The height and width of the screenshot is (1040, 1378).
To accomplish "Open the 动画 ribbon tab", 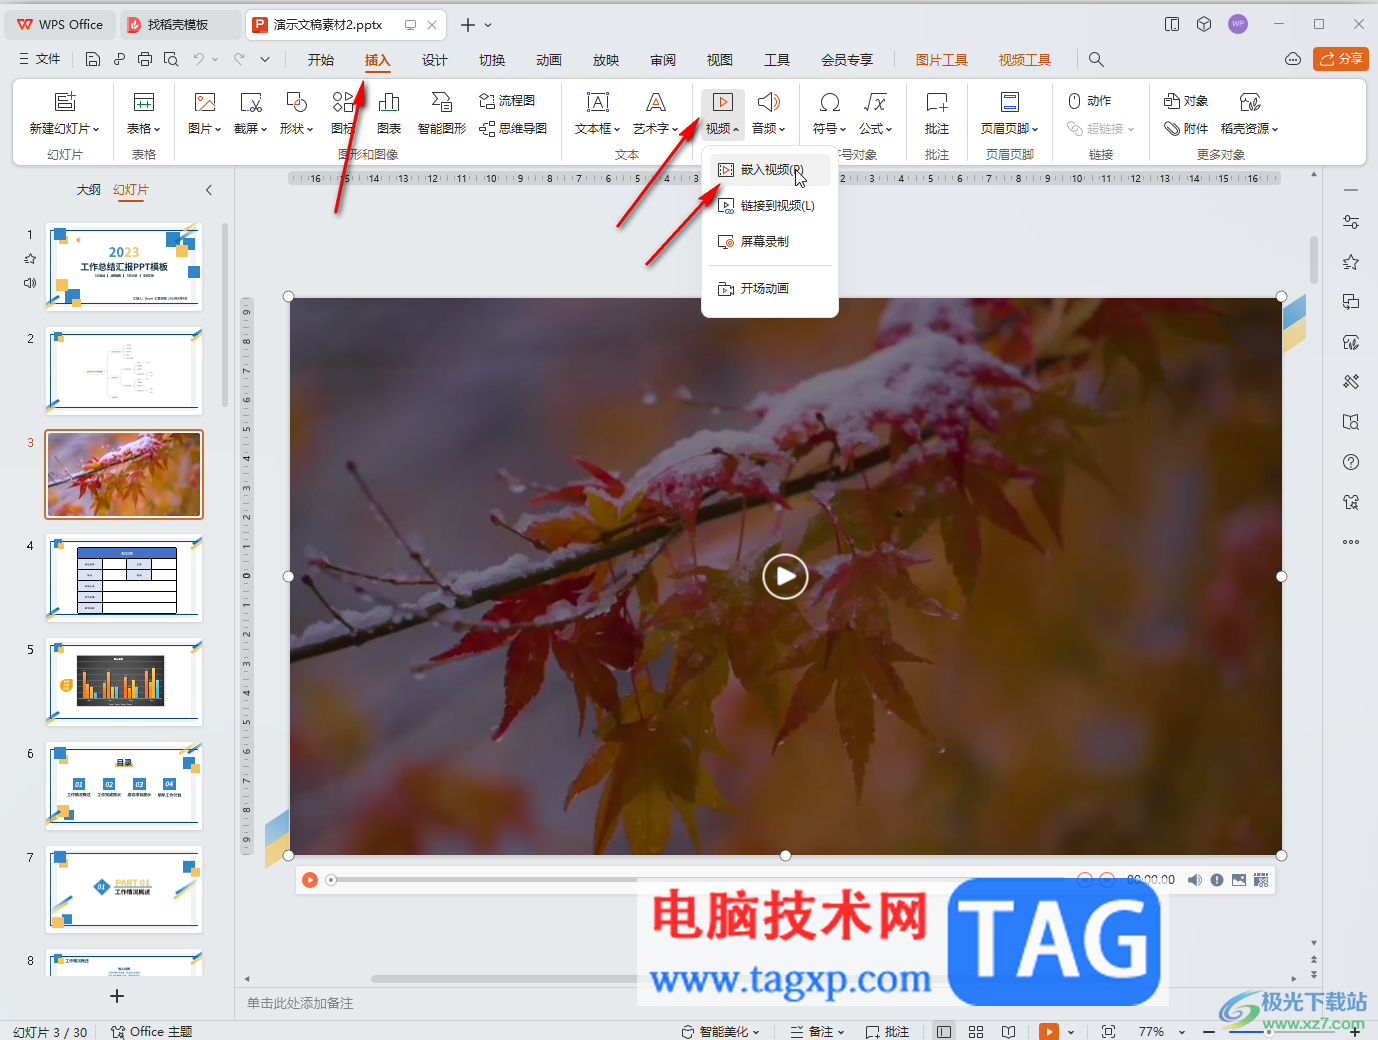I will 549,60.
